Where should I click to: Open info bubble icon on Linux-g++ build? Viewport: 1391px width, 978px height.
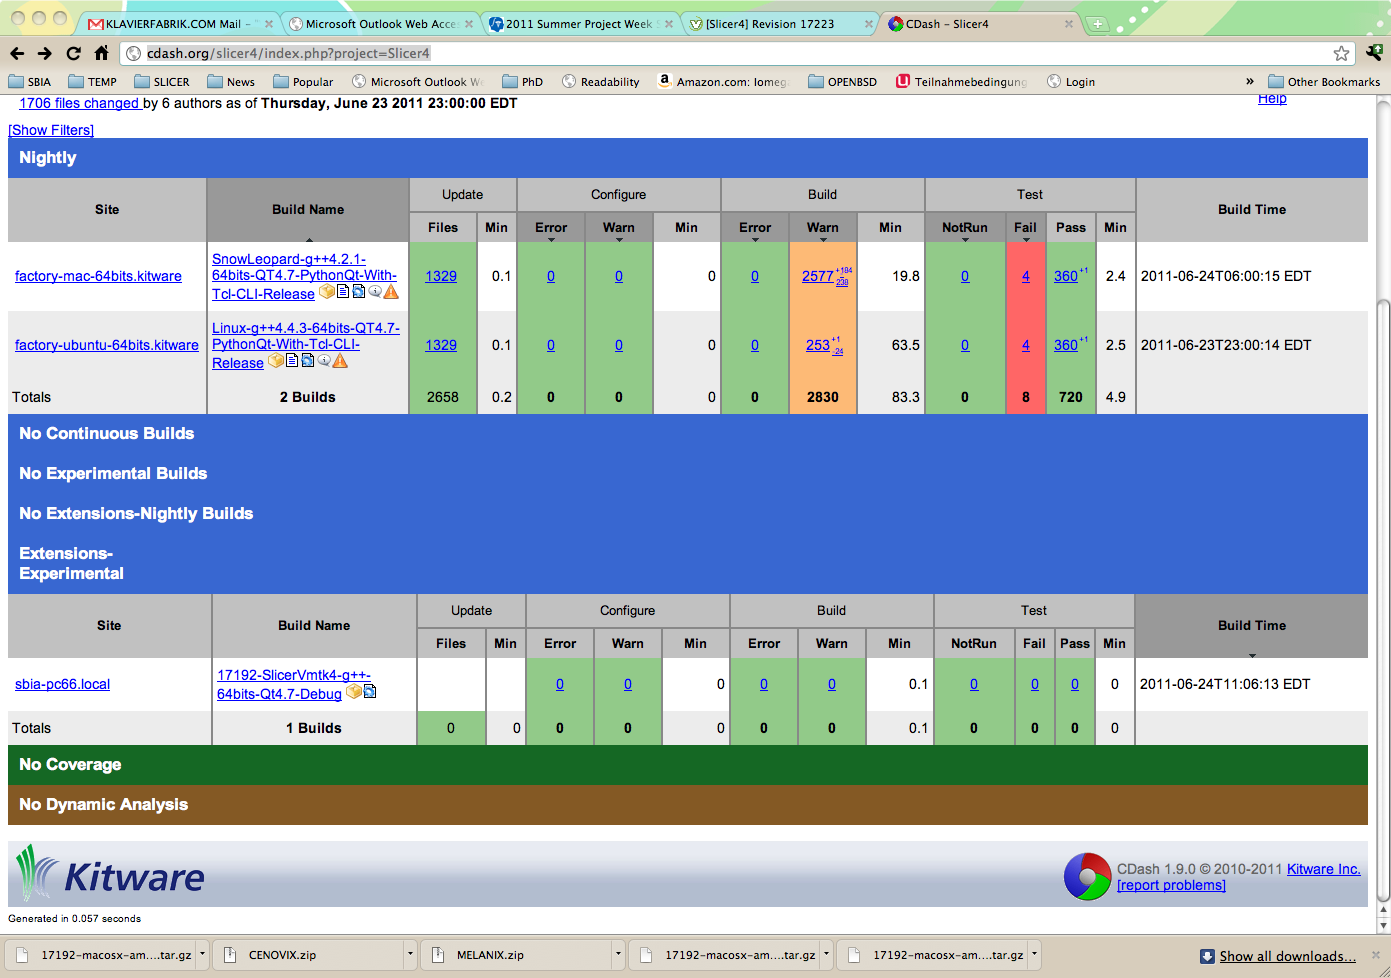pyautogui.click(x=323, y=360)
